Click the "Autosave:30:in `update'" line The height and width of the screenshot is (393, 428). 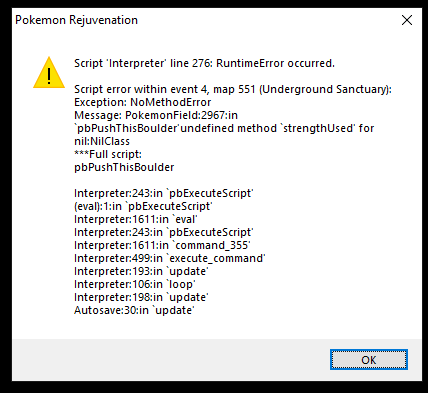click(134, 310)
